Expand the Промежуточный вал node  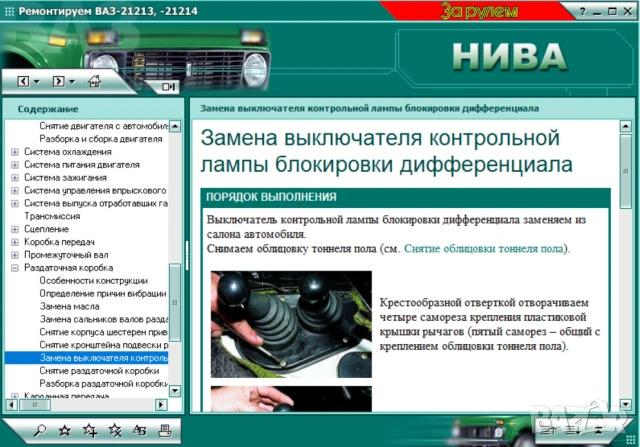(15, 255)
